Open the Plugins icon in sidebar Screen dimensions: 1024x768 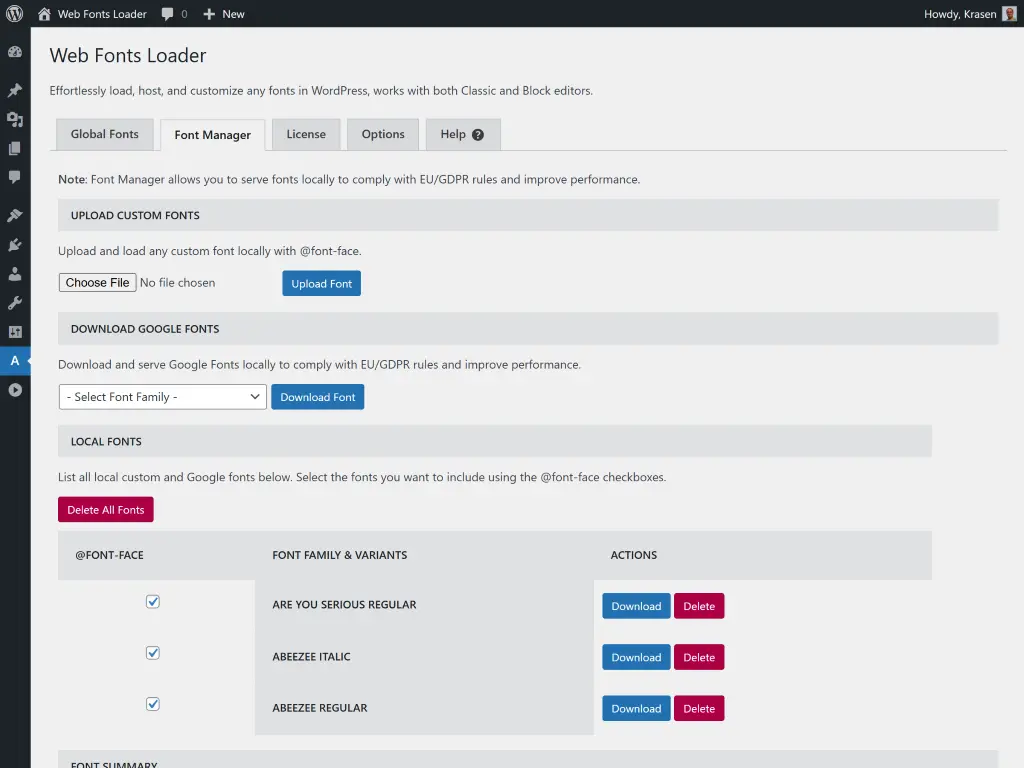coord(15,244)
